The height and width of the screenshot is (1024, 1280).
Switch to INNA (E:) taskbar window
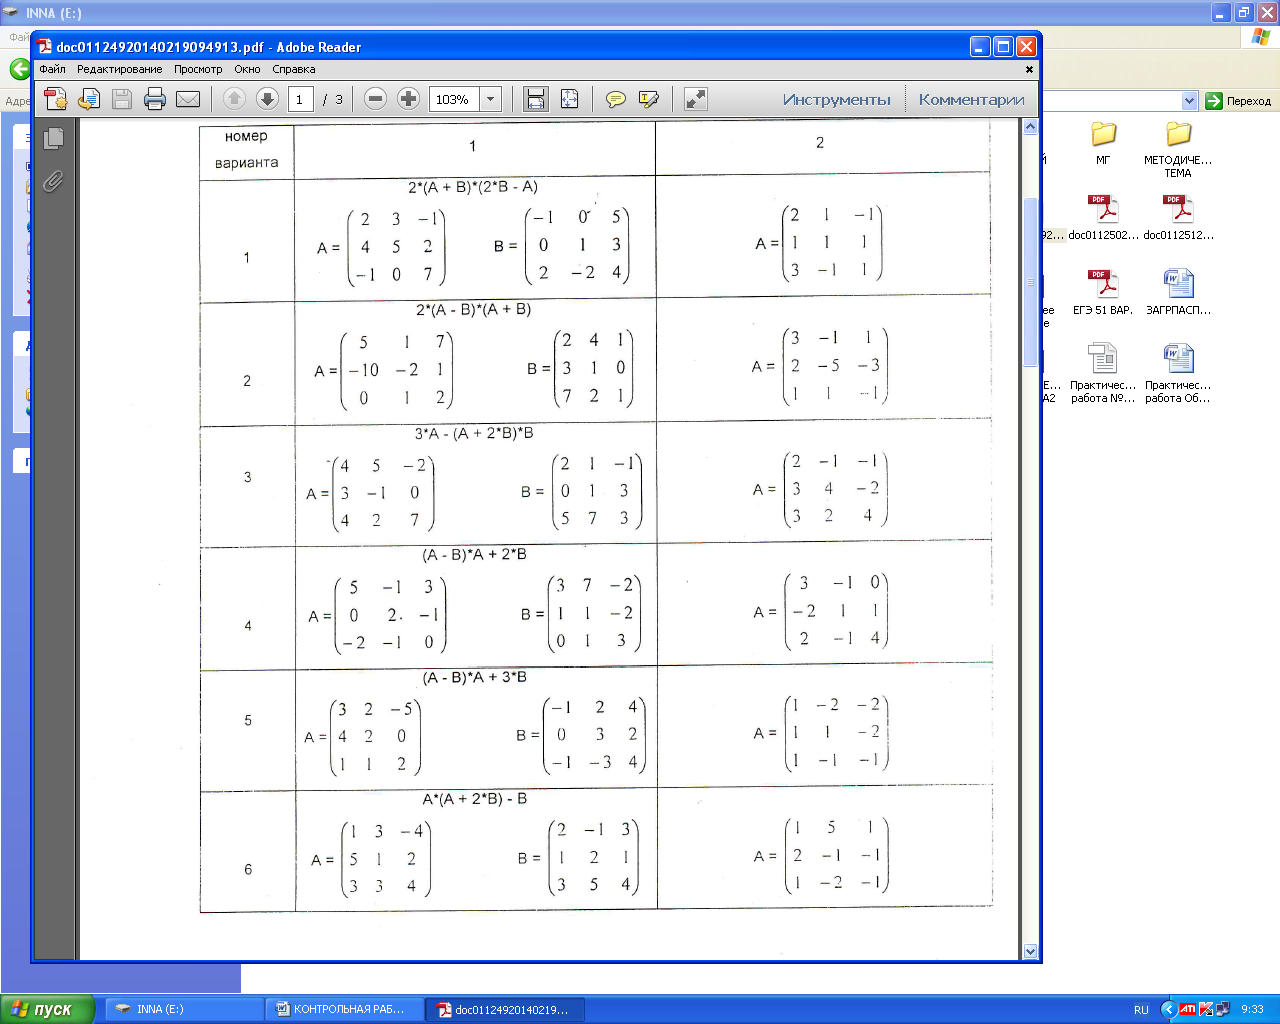pos(184,1009)
